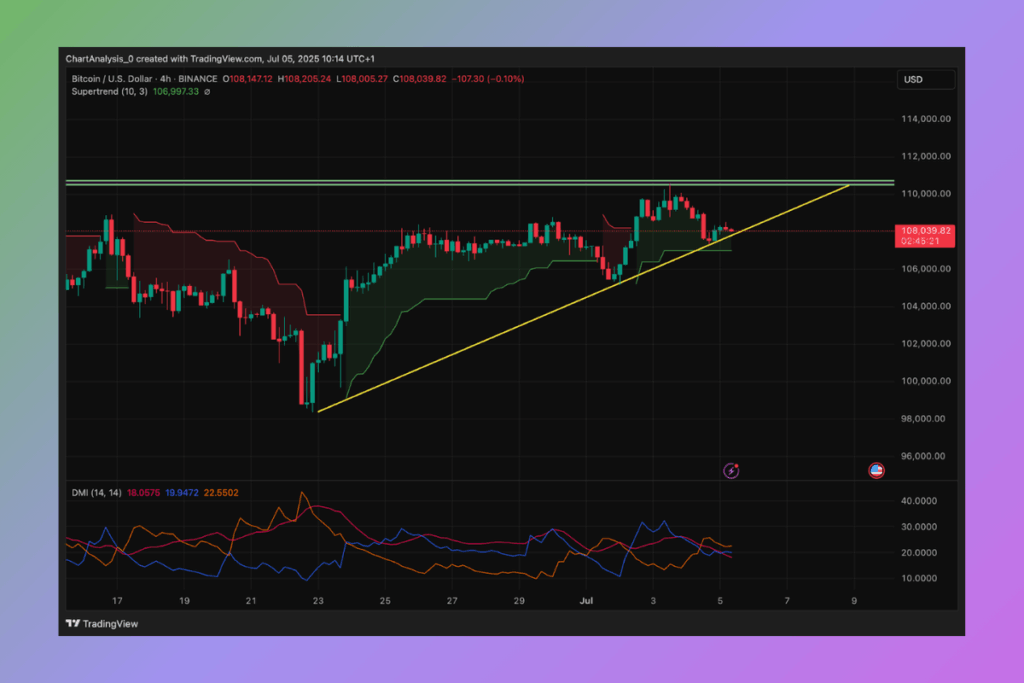Click the 23 date label on time axis
Screen dimensions: 1024x683
click(x=318, y=601)
